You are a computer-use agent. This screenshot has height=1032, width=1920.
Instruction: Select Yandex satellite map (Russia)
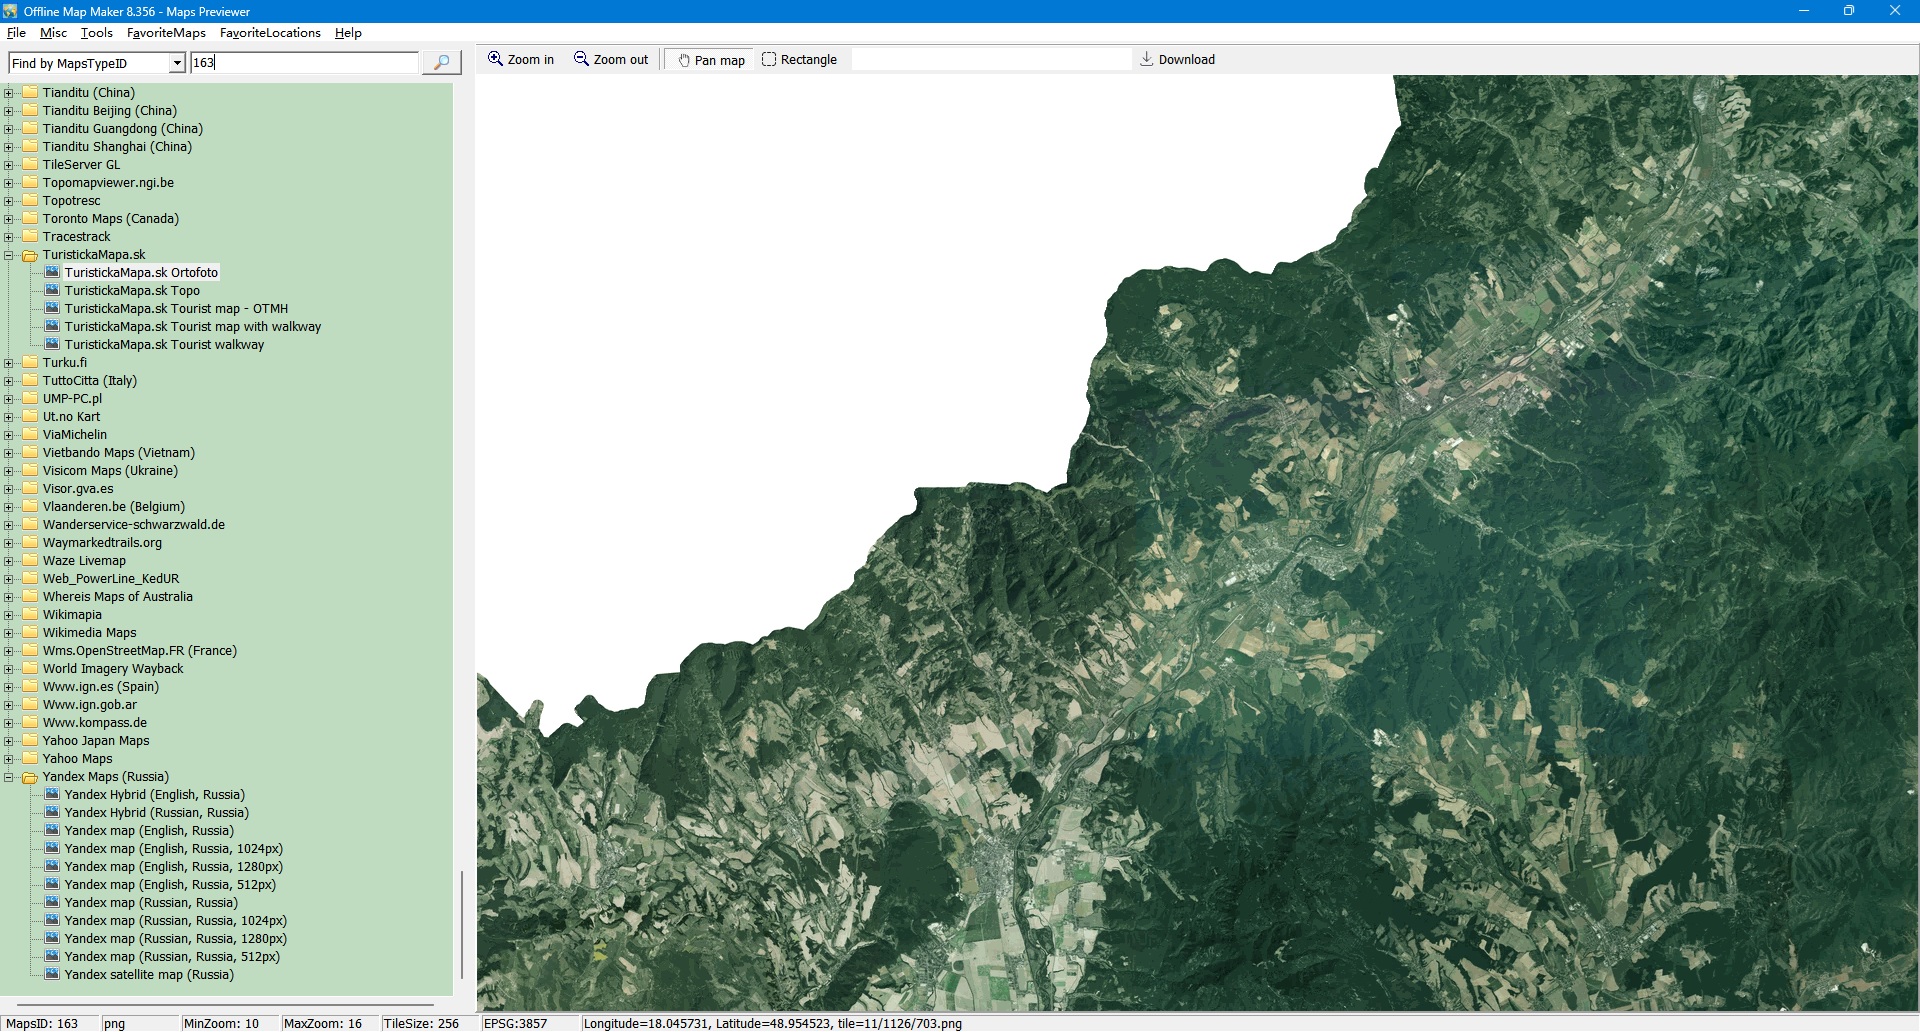pyautogui.click(x=149, y=975)
